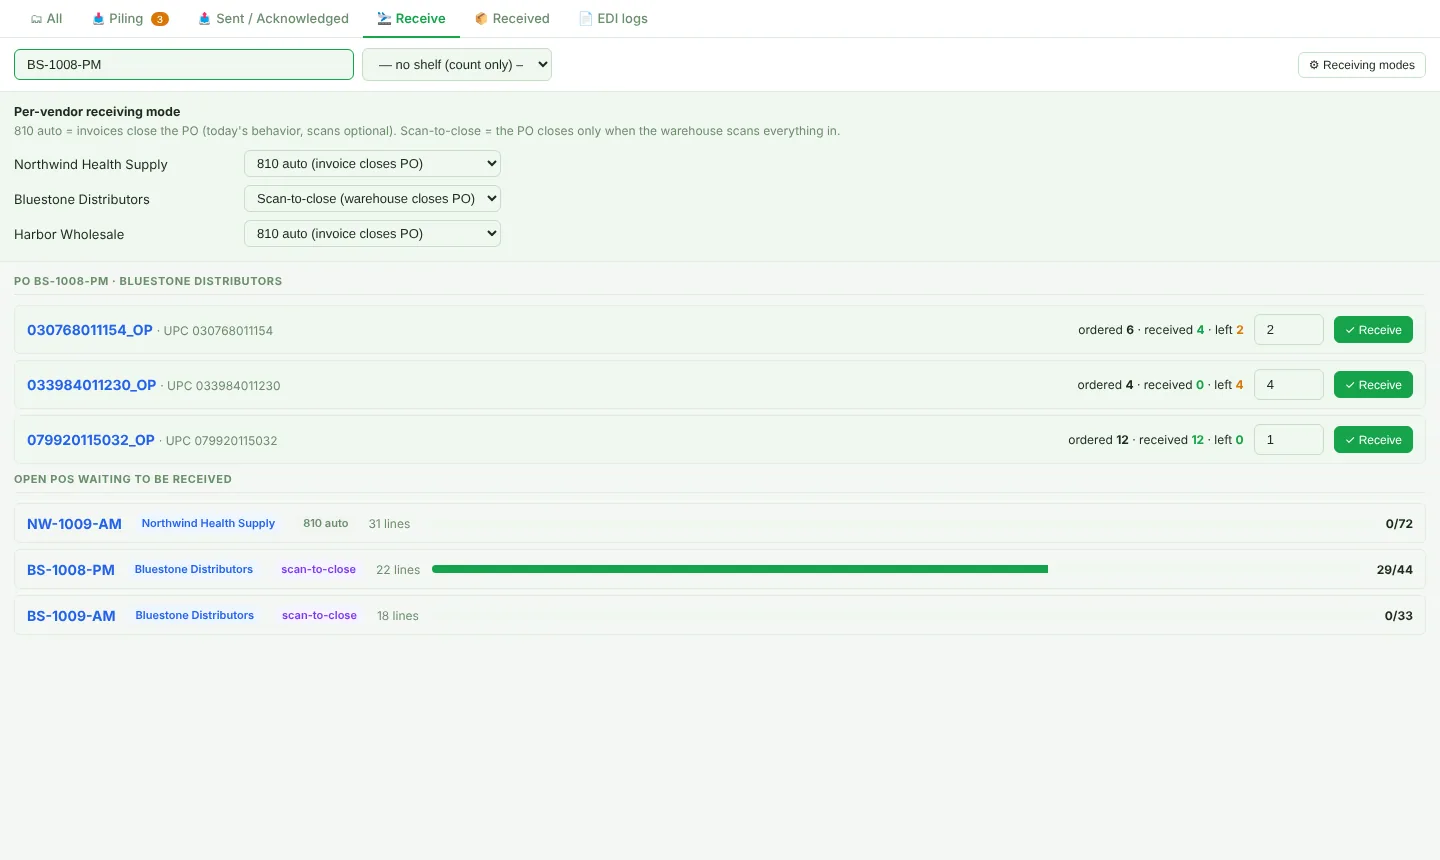
Task: Click quantity field for 033984011230_OP
Action: [x=1289, y=385]
